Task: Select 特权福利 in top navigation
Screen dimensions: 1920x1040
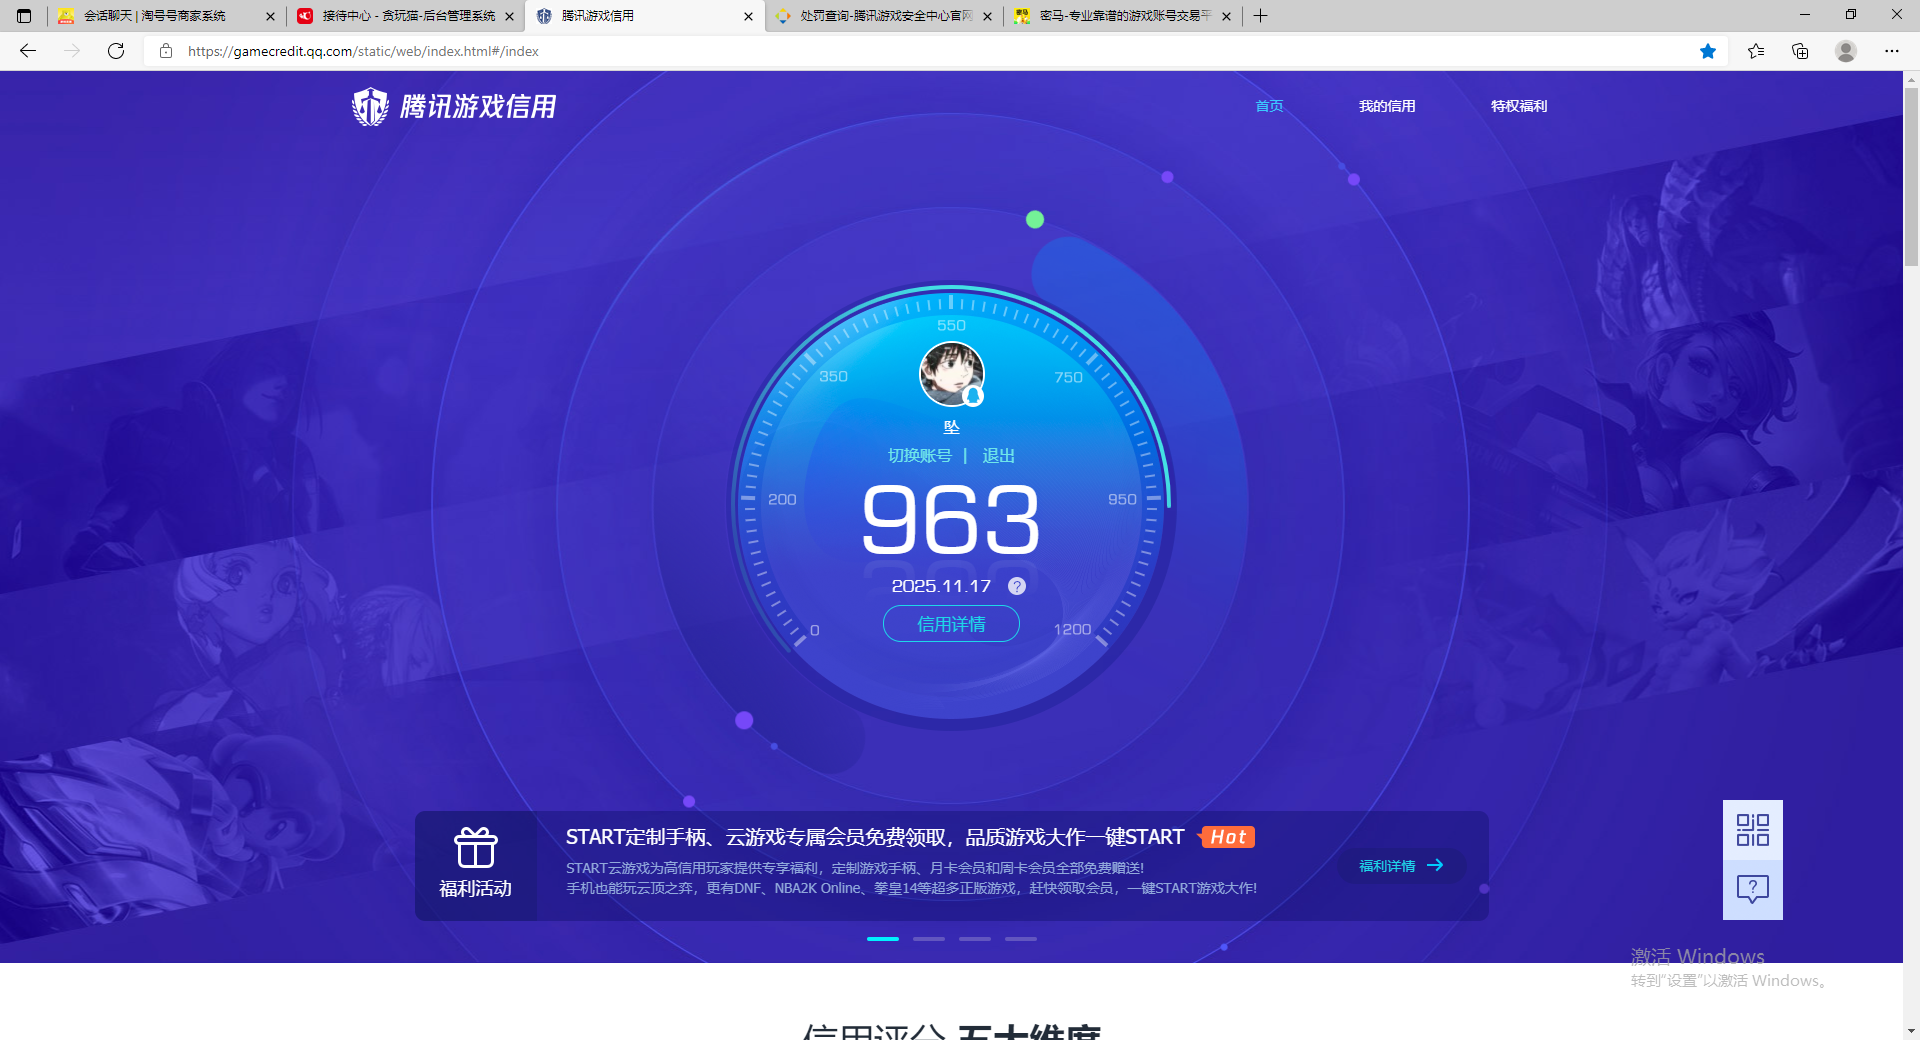Action: [1518, 106]
